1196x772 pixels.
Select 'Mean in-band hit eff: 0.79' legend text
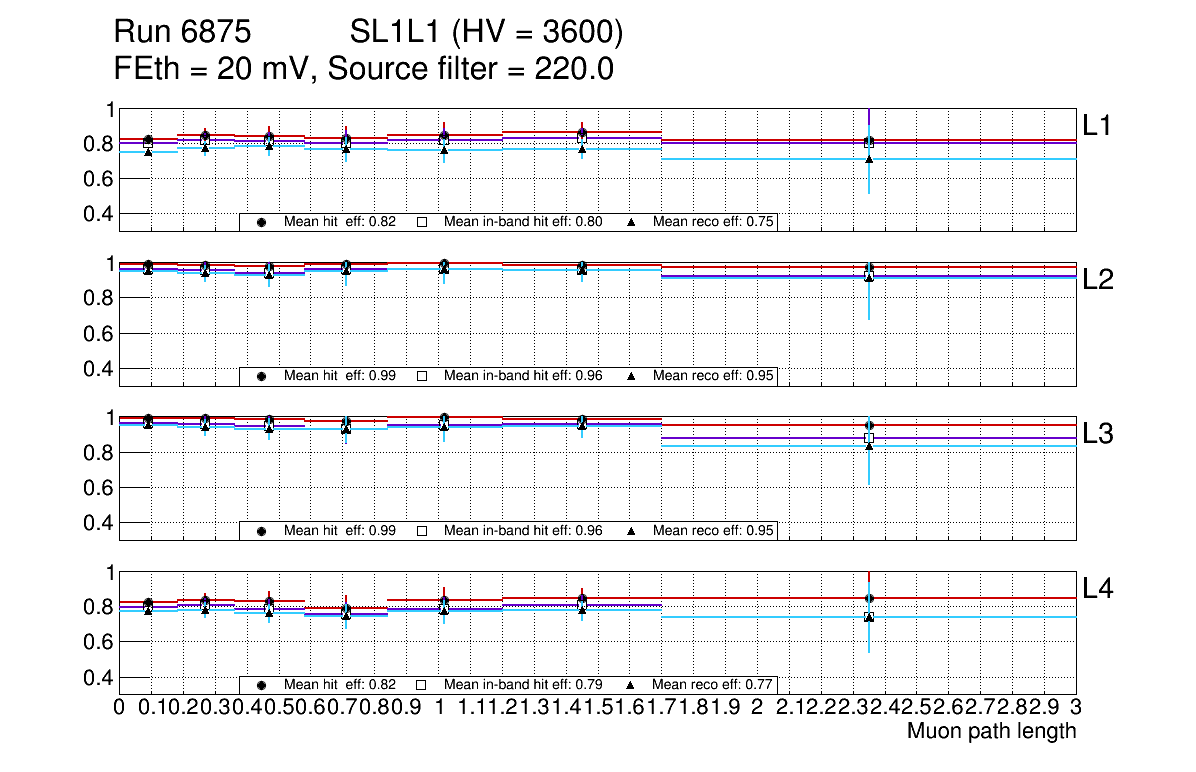(x=522, y=685)
